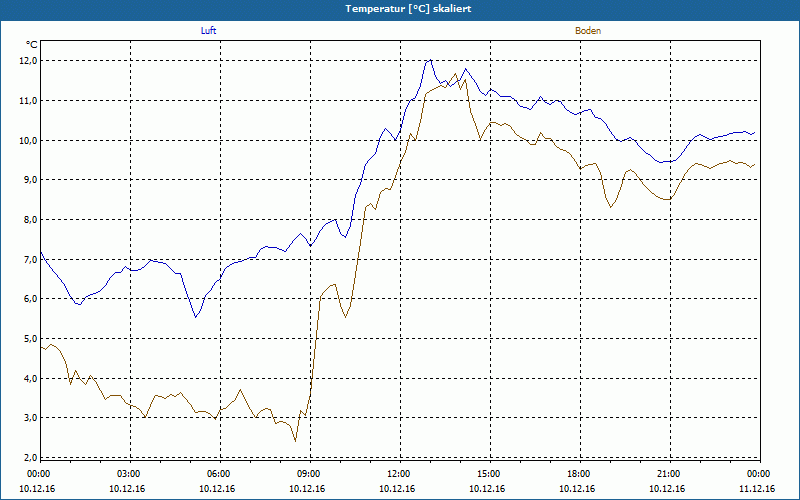Click the 10,0 y-axis label
Image resolution: width=800 pixels, height=500 pixels.
[29, 140]
